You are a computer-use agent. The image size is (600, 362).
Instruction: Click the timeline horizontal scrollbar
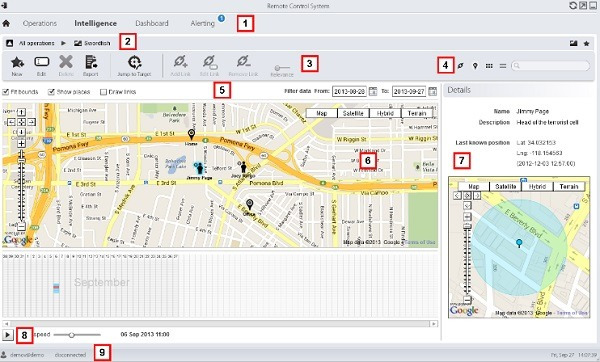(x=220, y=324)
